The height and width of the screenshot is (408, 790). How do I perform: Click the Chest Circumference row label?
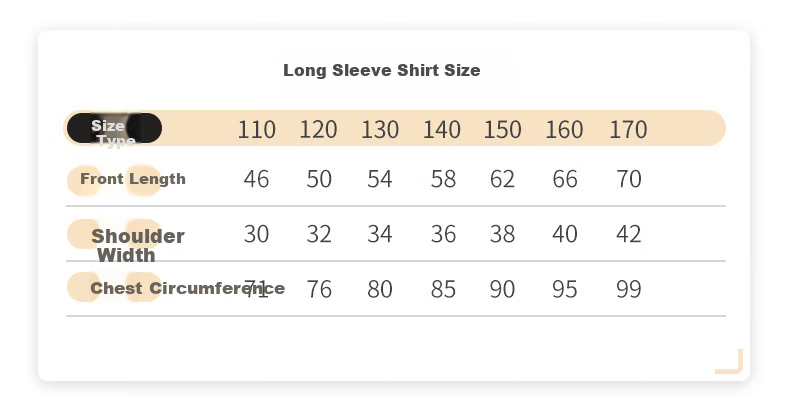click(187, 288)
